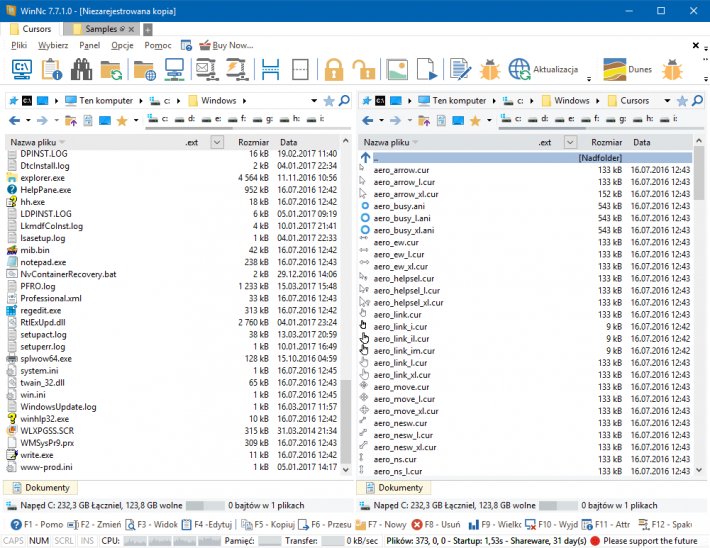Click right panel forward arrow

(x=395, y=120)
